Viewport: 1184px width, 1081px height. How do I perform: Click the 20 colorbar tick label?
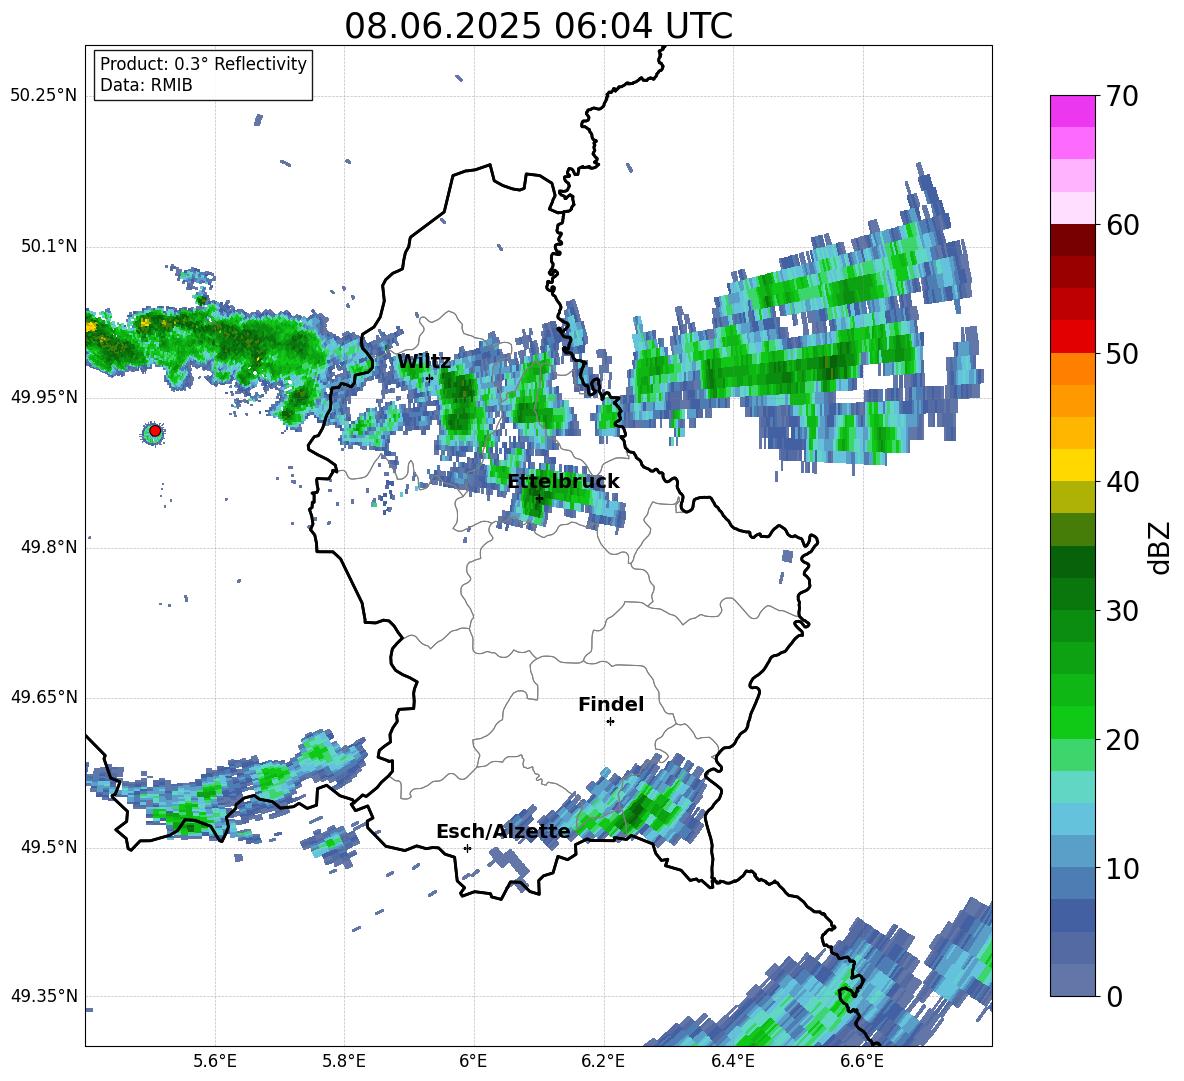(1121, 740)
